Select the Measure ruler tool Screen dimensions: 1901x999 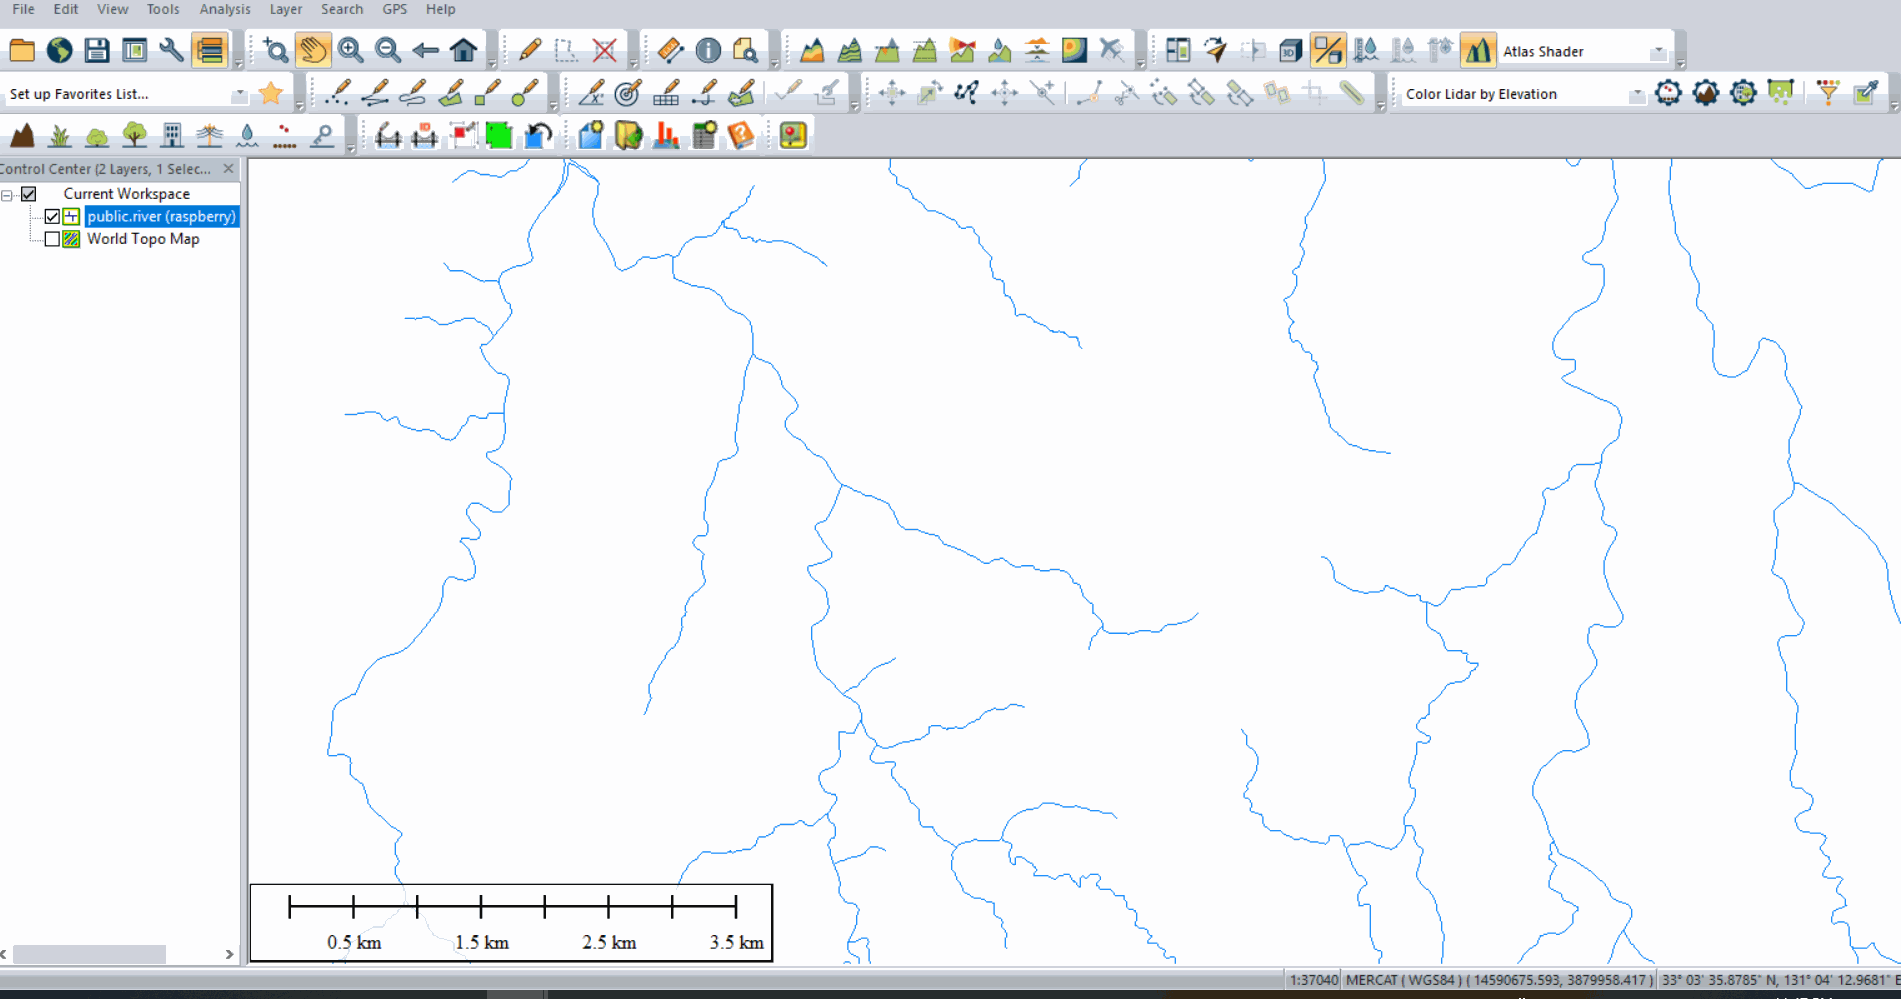click(x=670, y=50)
